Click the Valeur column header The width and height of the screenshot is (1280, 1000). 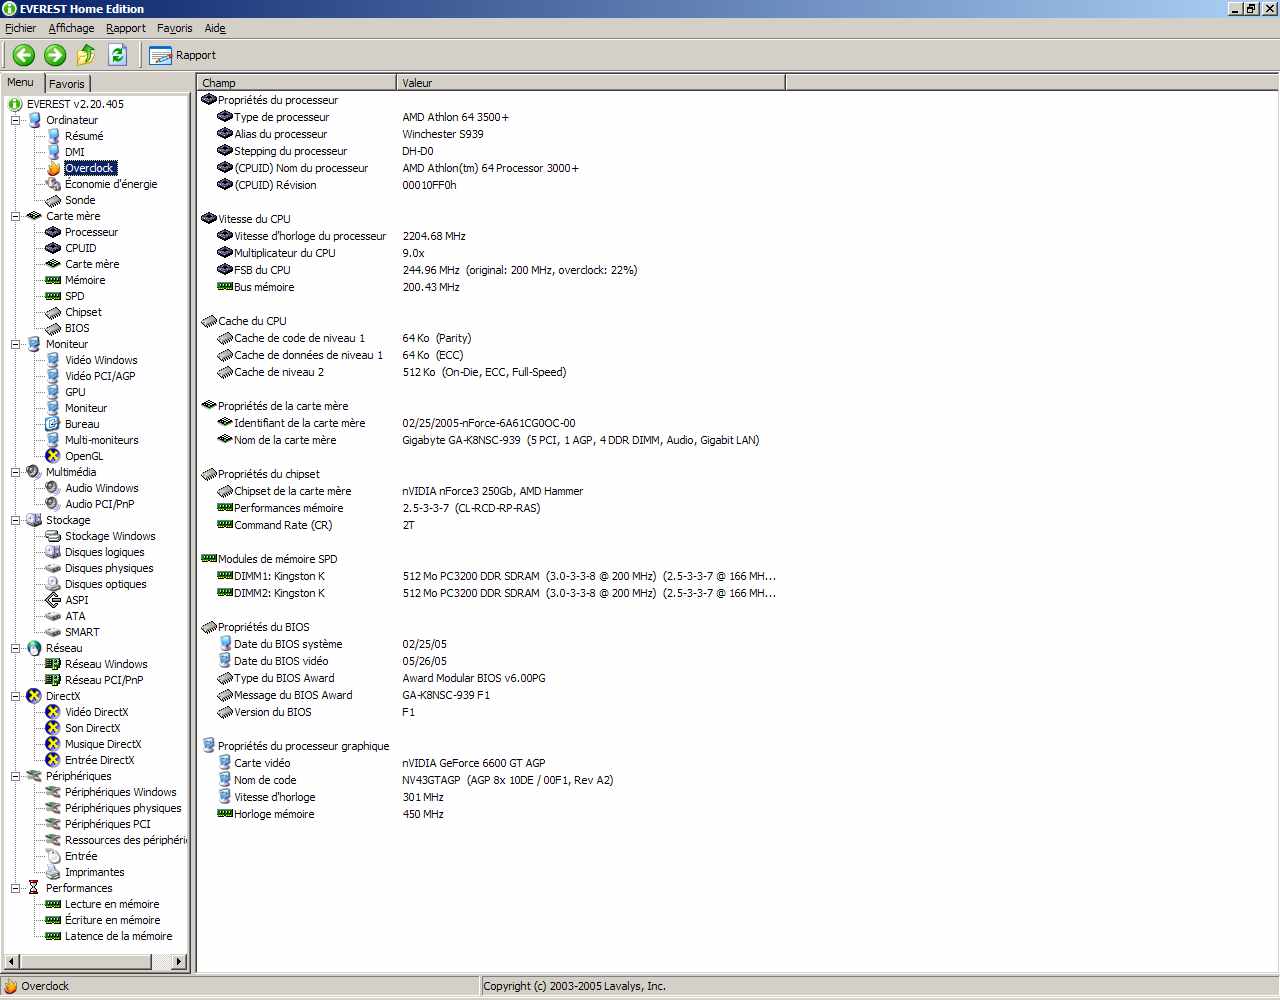[x=590, y=83]
